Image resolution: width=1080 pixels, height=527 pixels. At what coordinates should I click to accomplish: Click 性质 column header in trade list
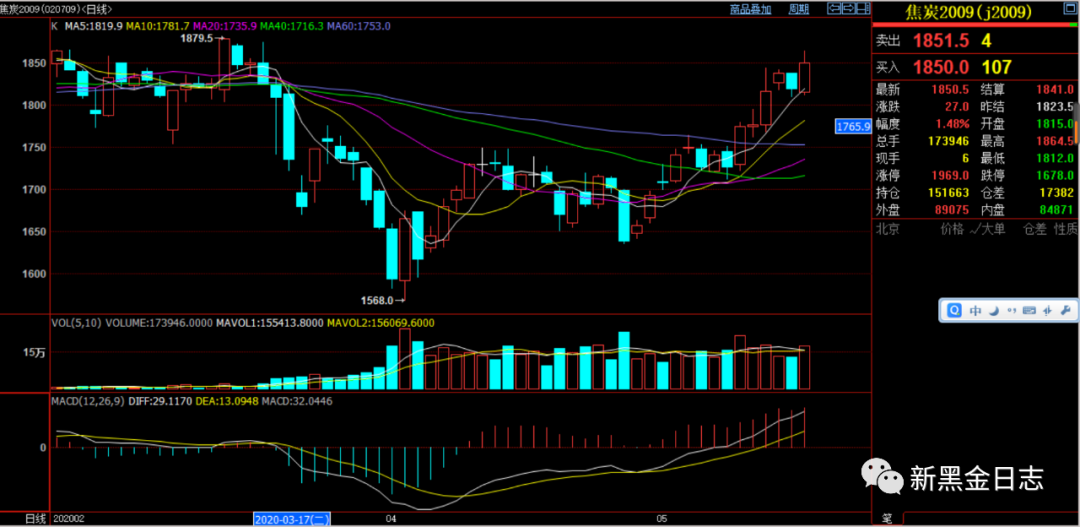1065,229
